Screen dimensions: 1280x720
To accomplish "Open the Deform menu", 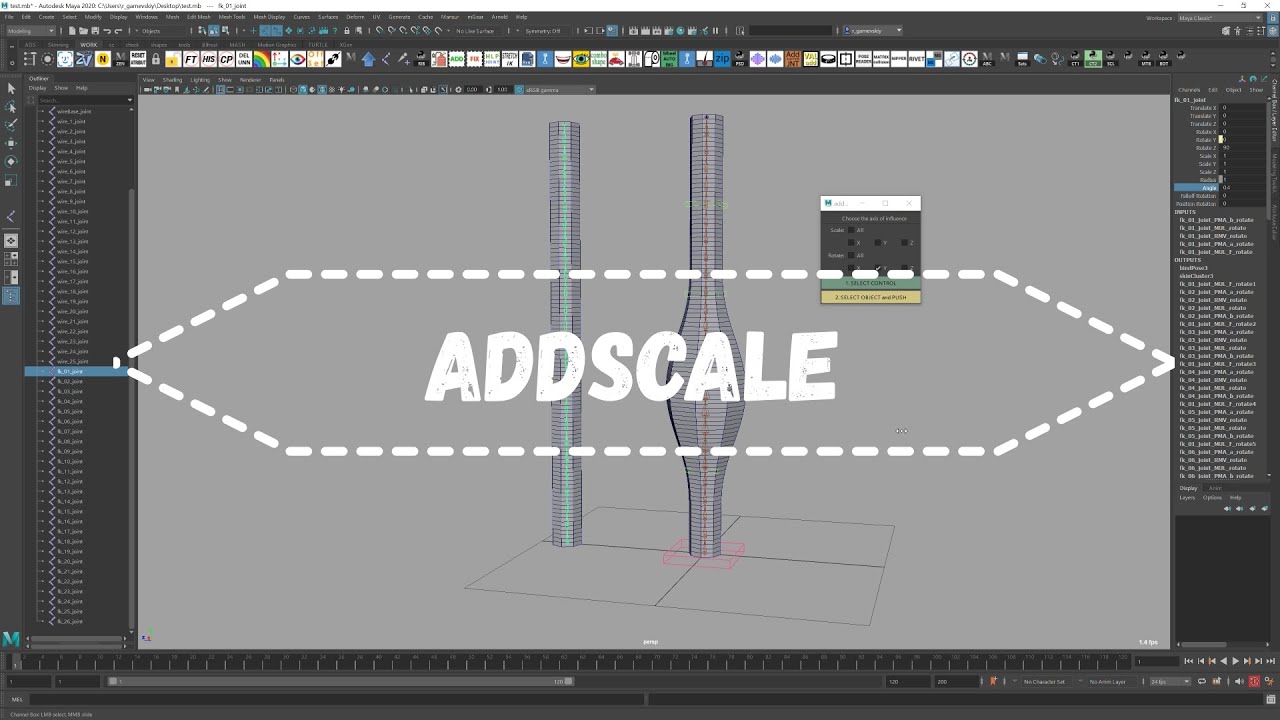I will pos(355,17).
